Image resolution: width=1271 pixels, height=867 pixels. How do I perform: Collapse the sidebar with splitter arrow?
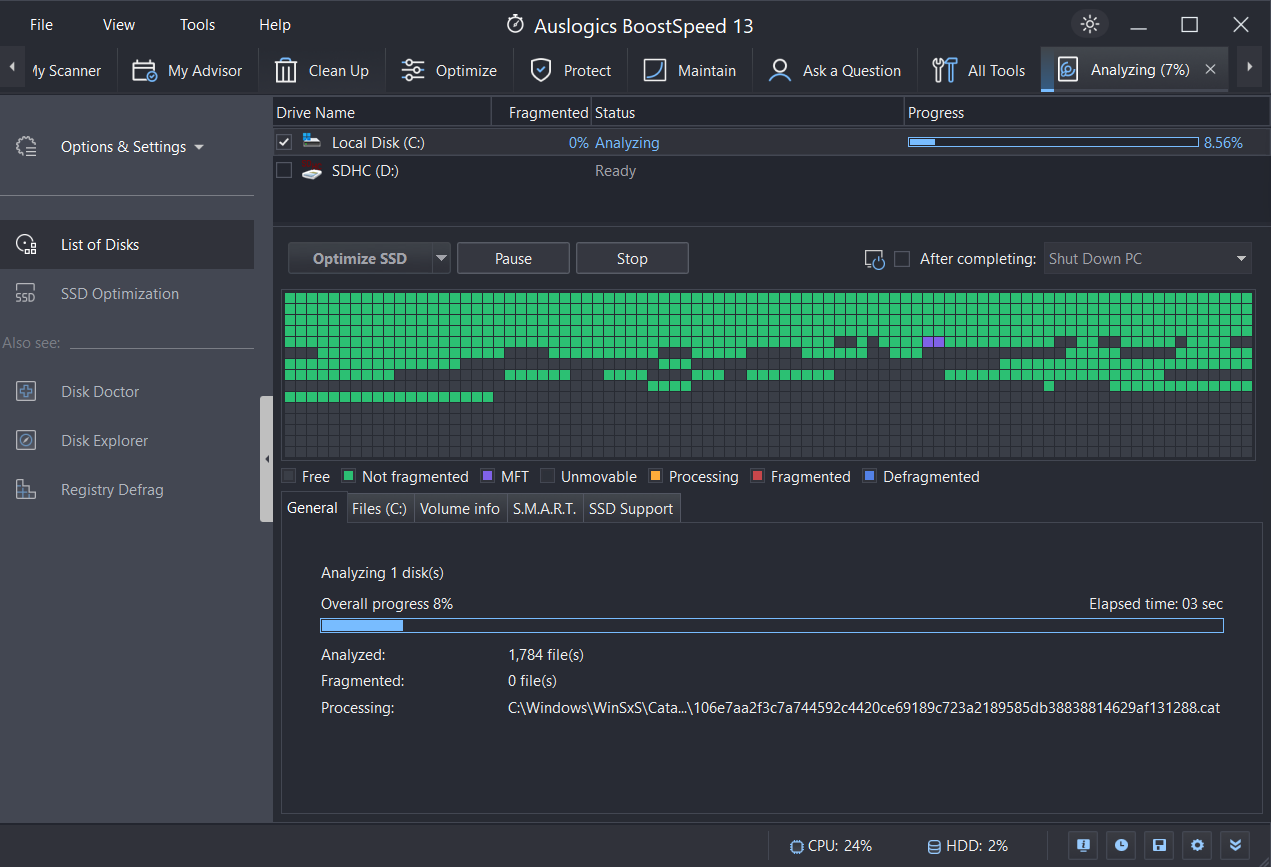[266, 459]
